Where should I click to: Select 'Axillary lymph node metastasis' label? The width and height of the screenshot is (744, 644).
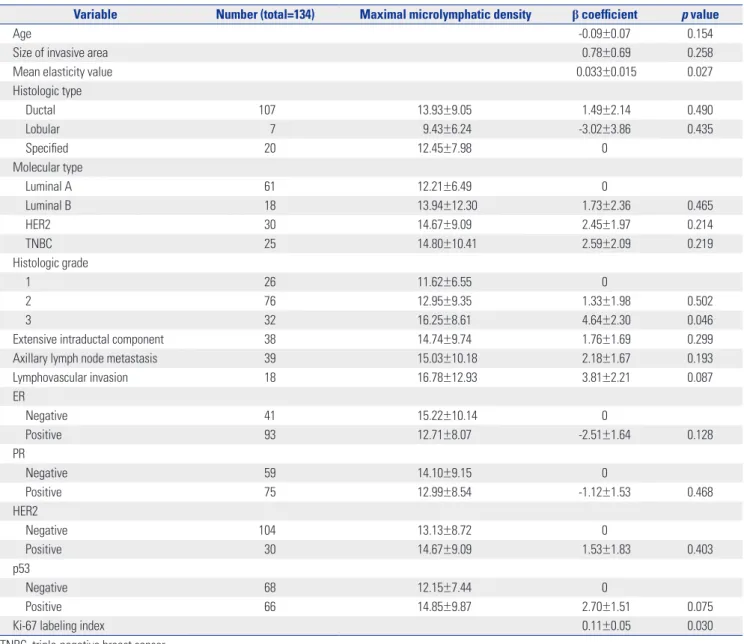coord(85,358)
